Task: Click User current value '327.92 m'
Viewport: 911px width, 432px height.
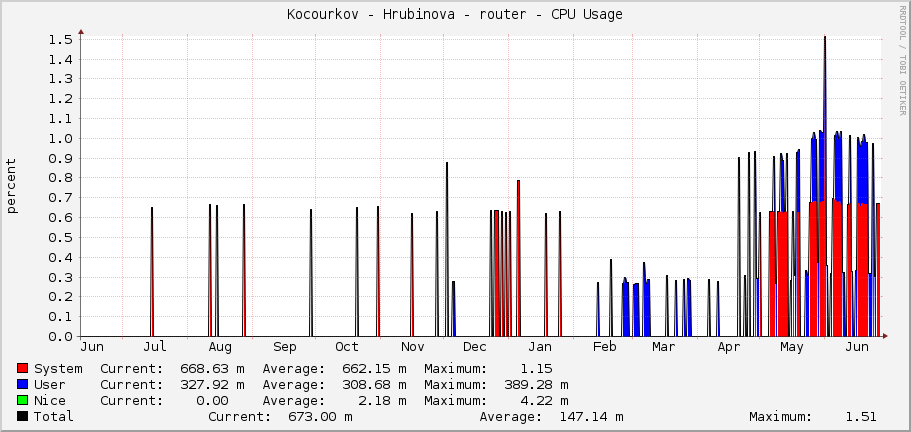Action: click(x=212, y=384)
